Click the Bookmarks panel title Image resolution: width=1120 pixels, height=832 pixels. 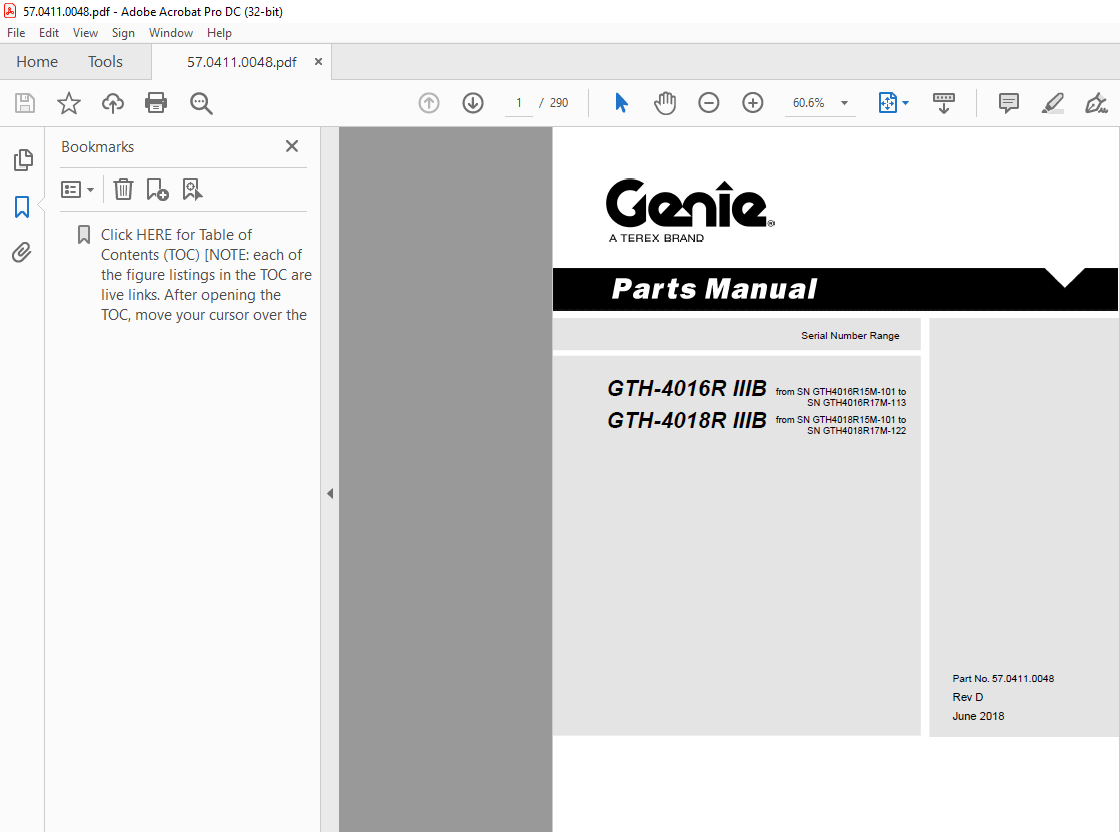pyautogui.click(x=98, y=146)
